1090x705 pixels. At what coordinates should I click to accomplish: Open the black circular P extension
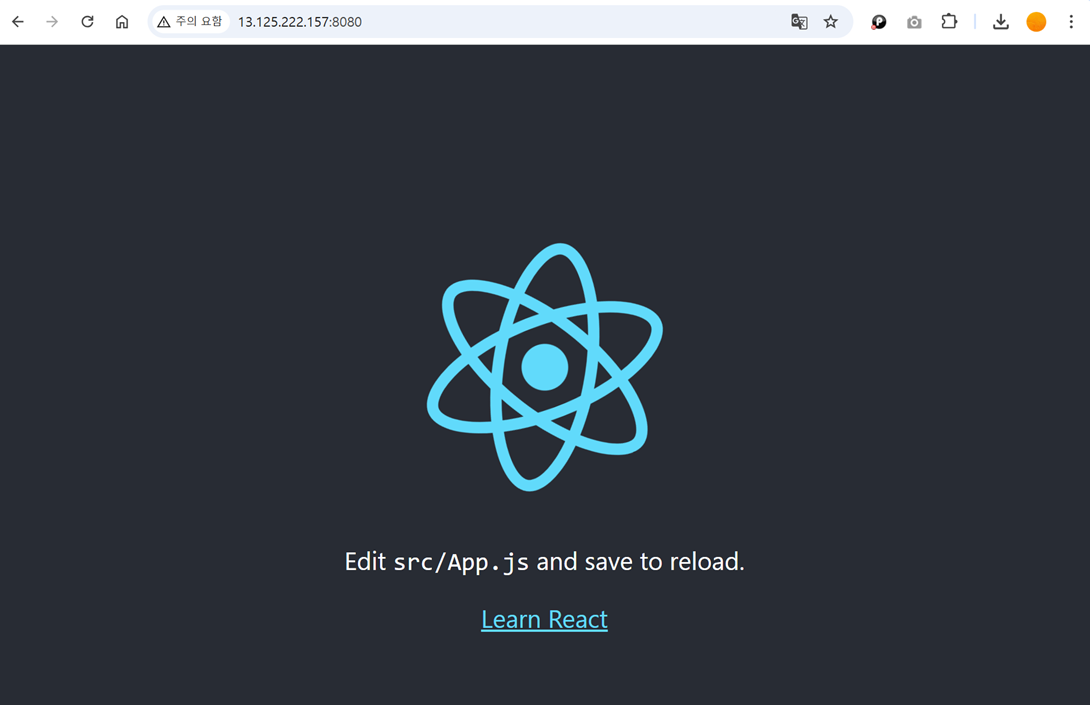pyautogui.click(x=879, y=22)
